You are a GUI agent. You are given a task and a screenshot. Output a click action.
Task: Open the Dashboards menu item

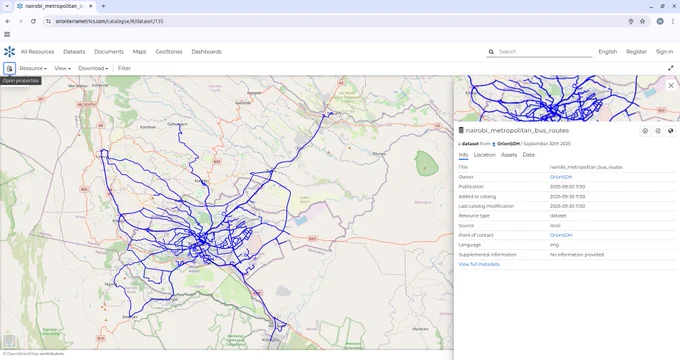pos(206,52)
